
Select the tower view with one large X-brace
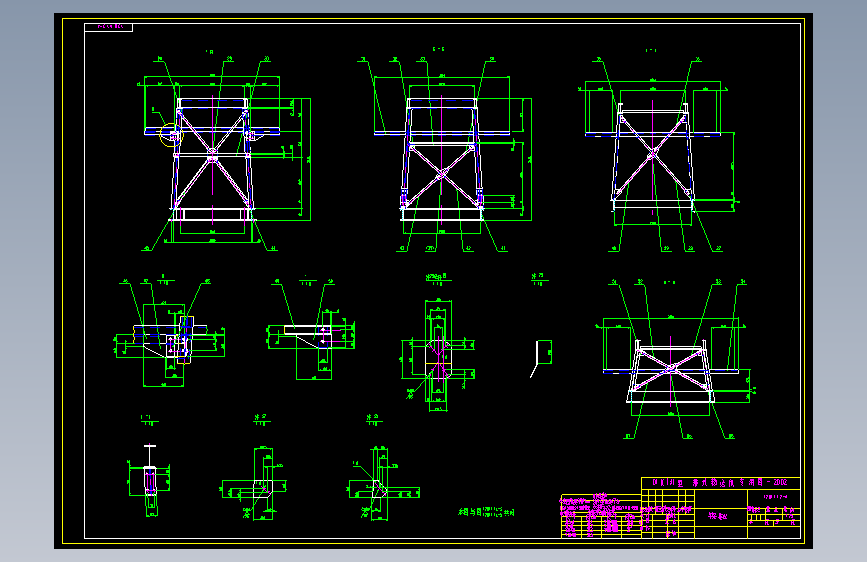tap(658, 153)
